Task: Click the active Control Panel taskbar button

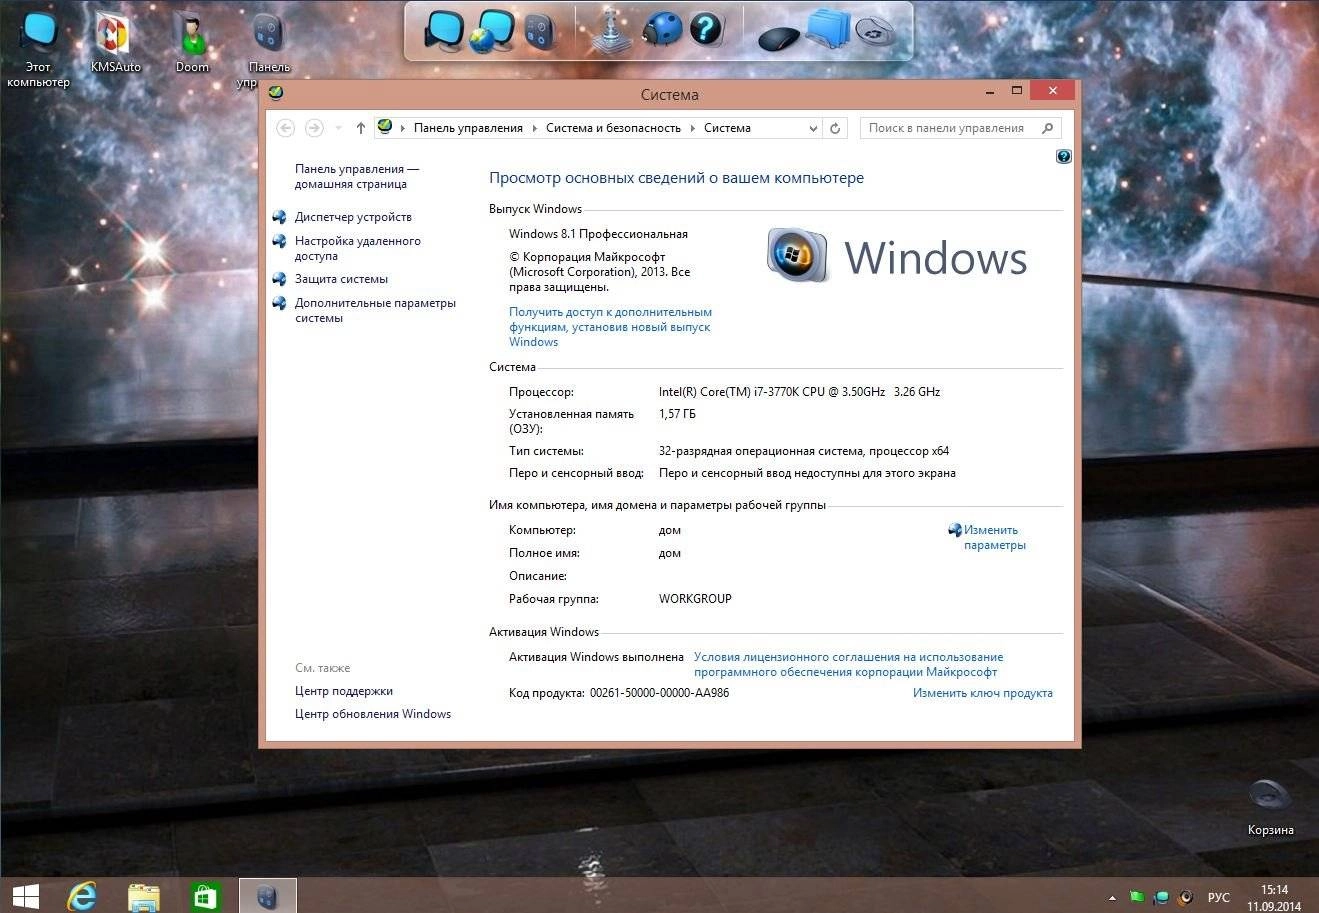Action: [268, 896]
